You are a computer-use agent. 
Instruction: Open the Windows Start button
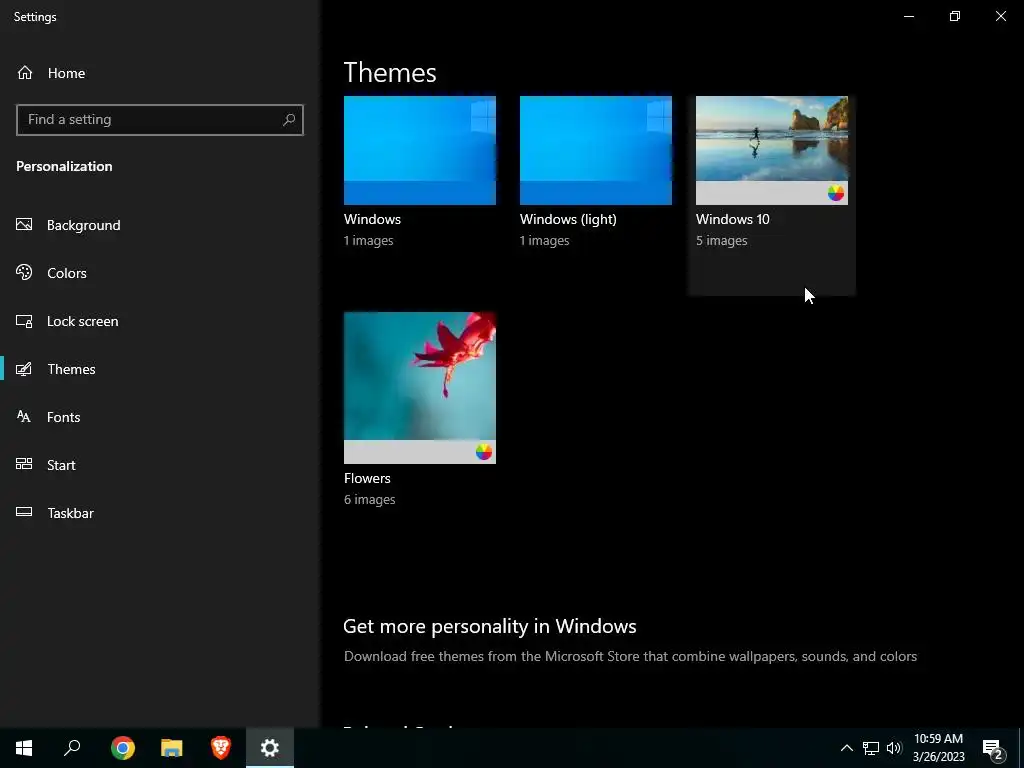(24, 748)
